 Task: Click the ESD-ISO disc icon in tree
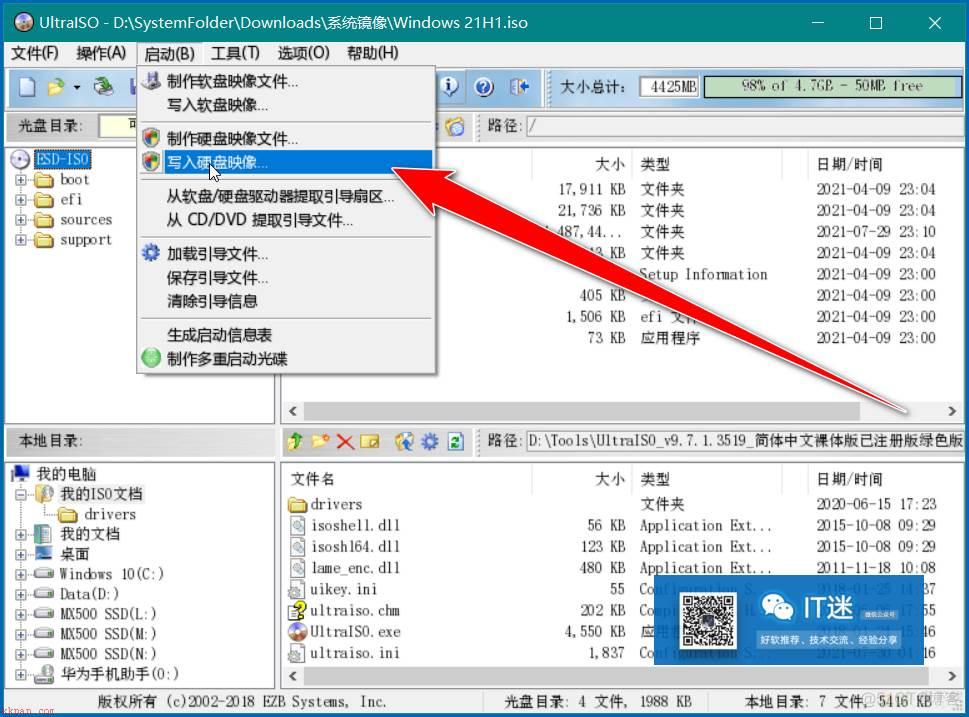(x=20, y=159)
